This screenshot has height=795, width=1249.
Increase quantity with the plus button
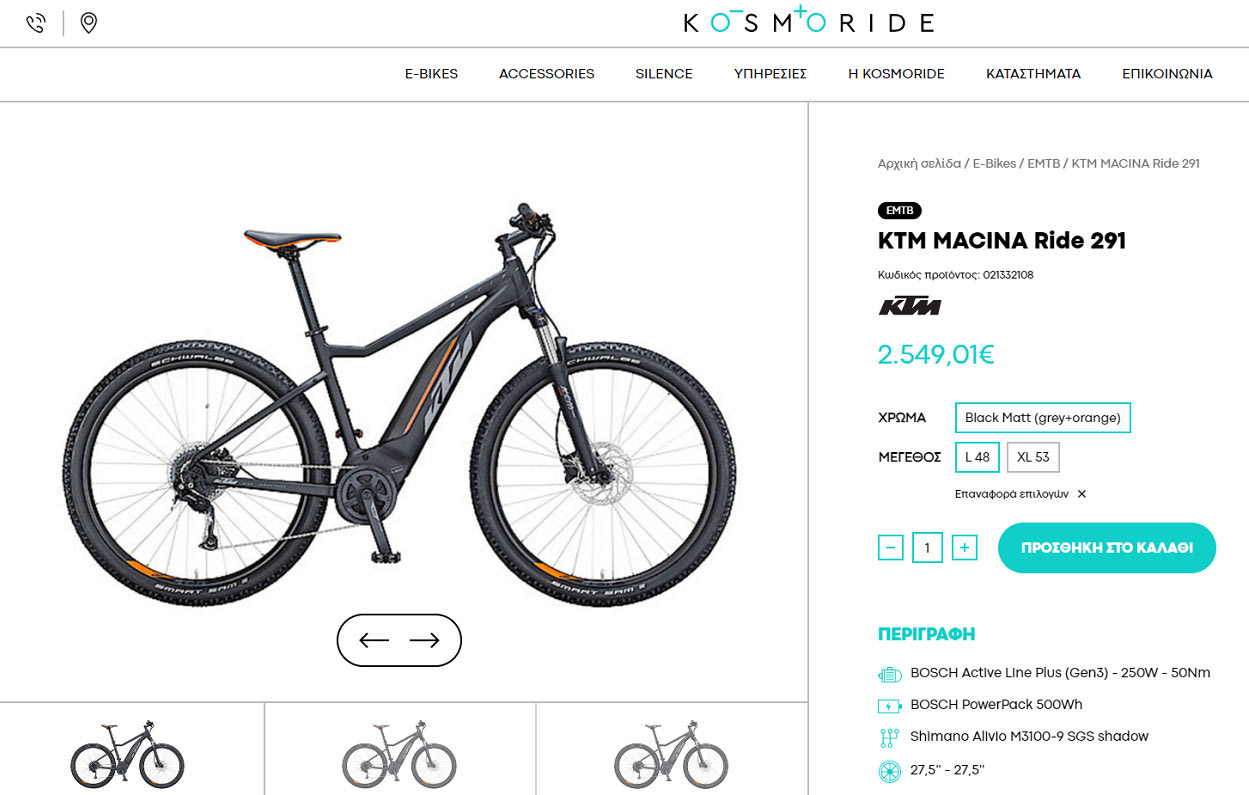click(x=964, y=547)
